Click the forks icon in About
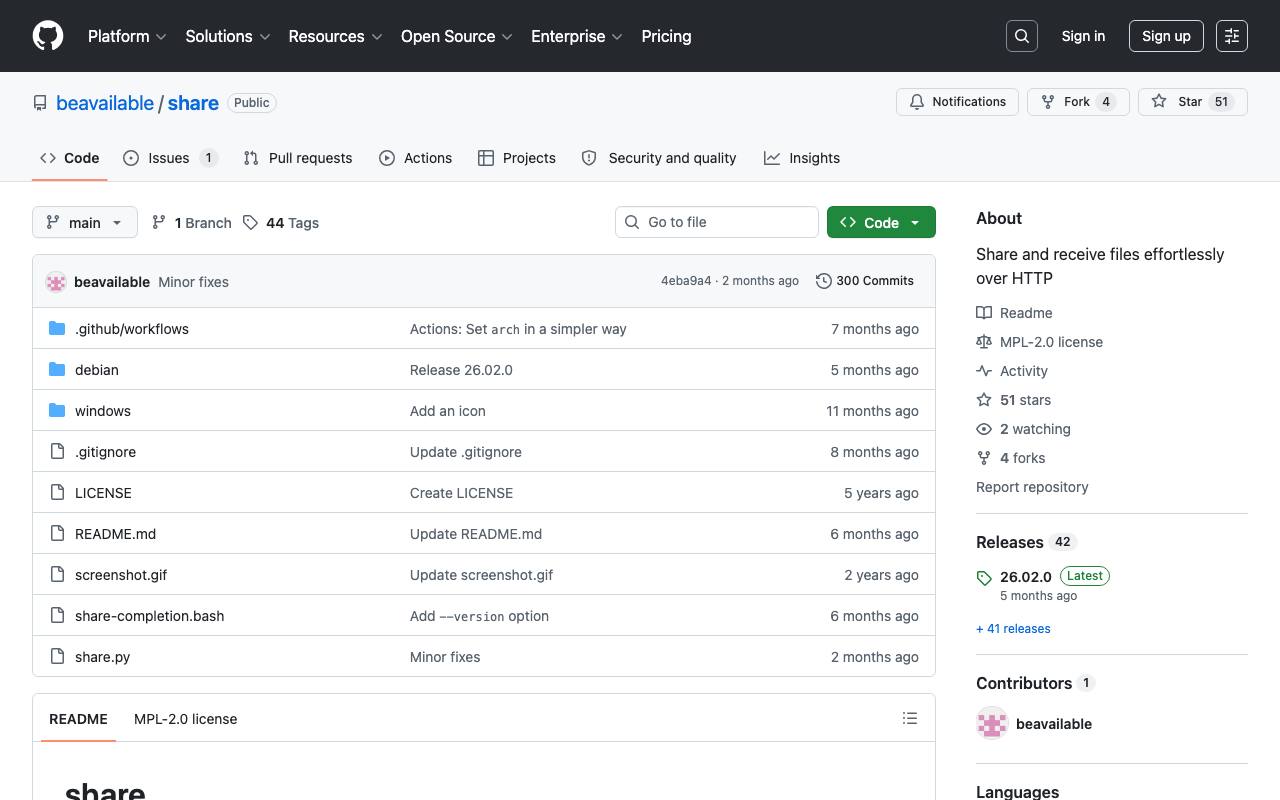Screen dimensions: 1280x800 coord(984,458)
